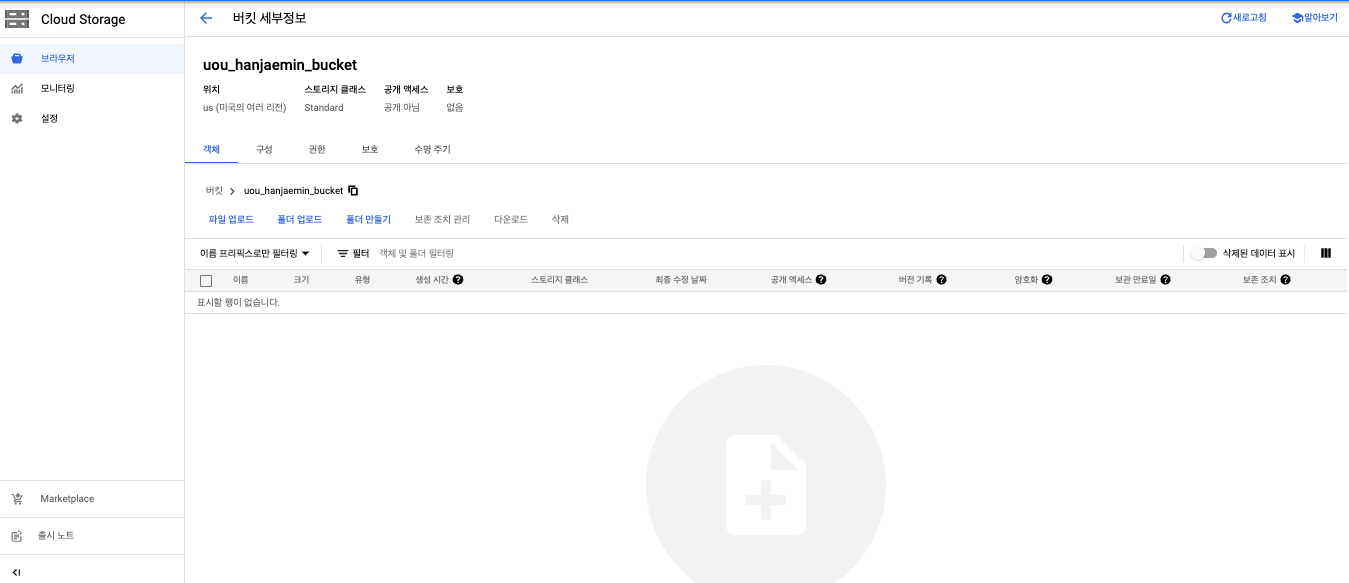Click help icon next to 생성 시간
Viewport: 1349px width, 583px height.
458,280
